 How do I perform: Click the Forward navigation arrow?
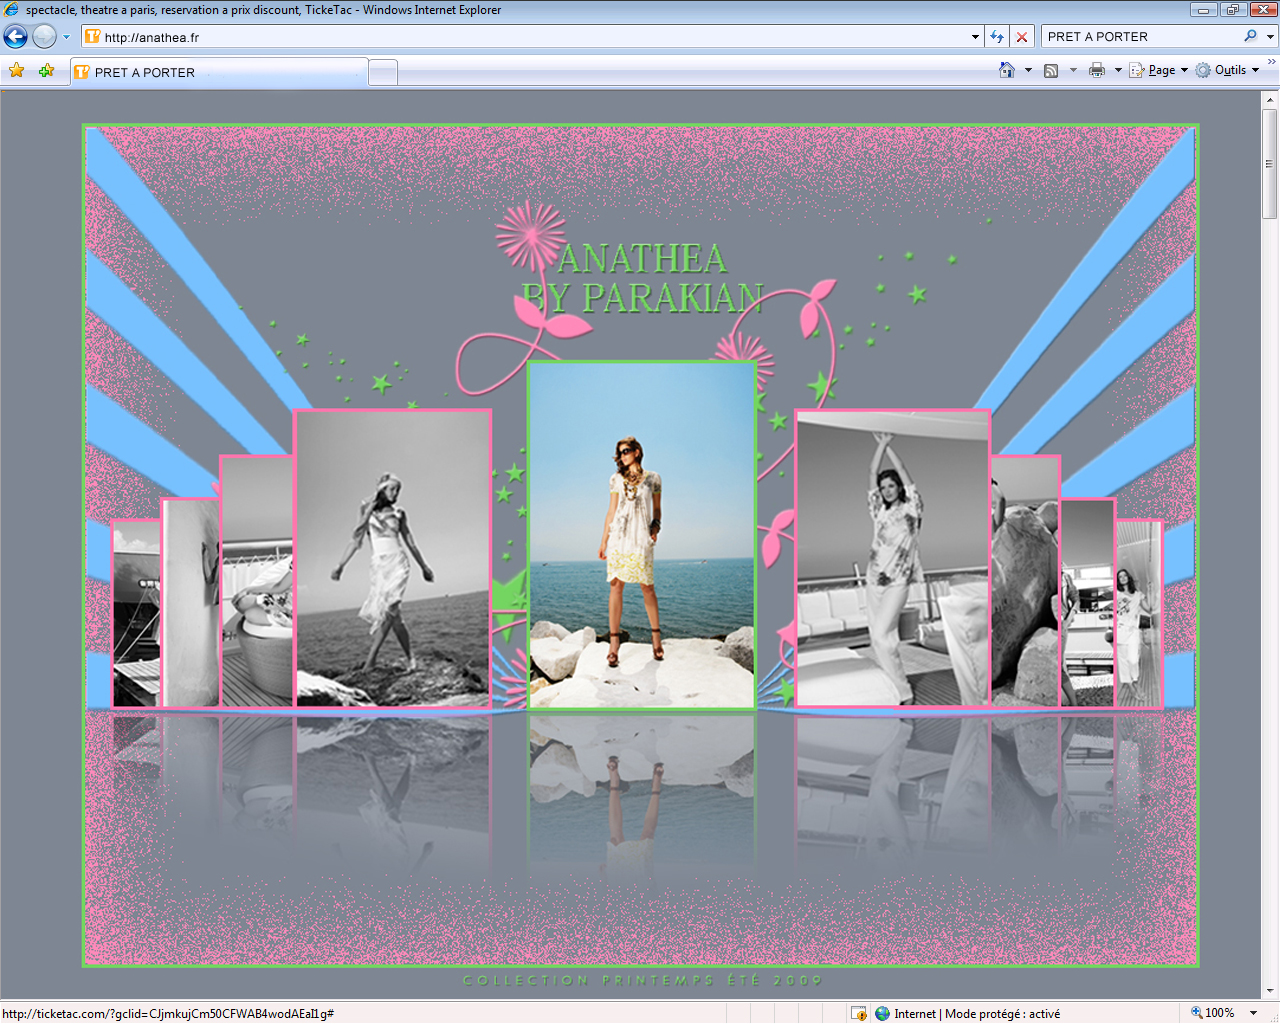44,37
